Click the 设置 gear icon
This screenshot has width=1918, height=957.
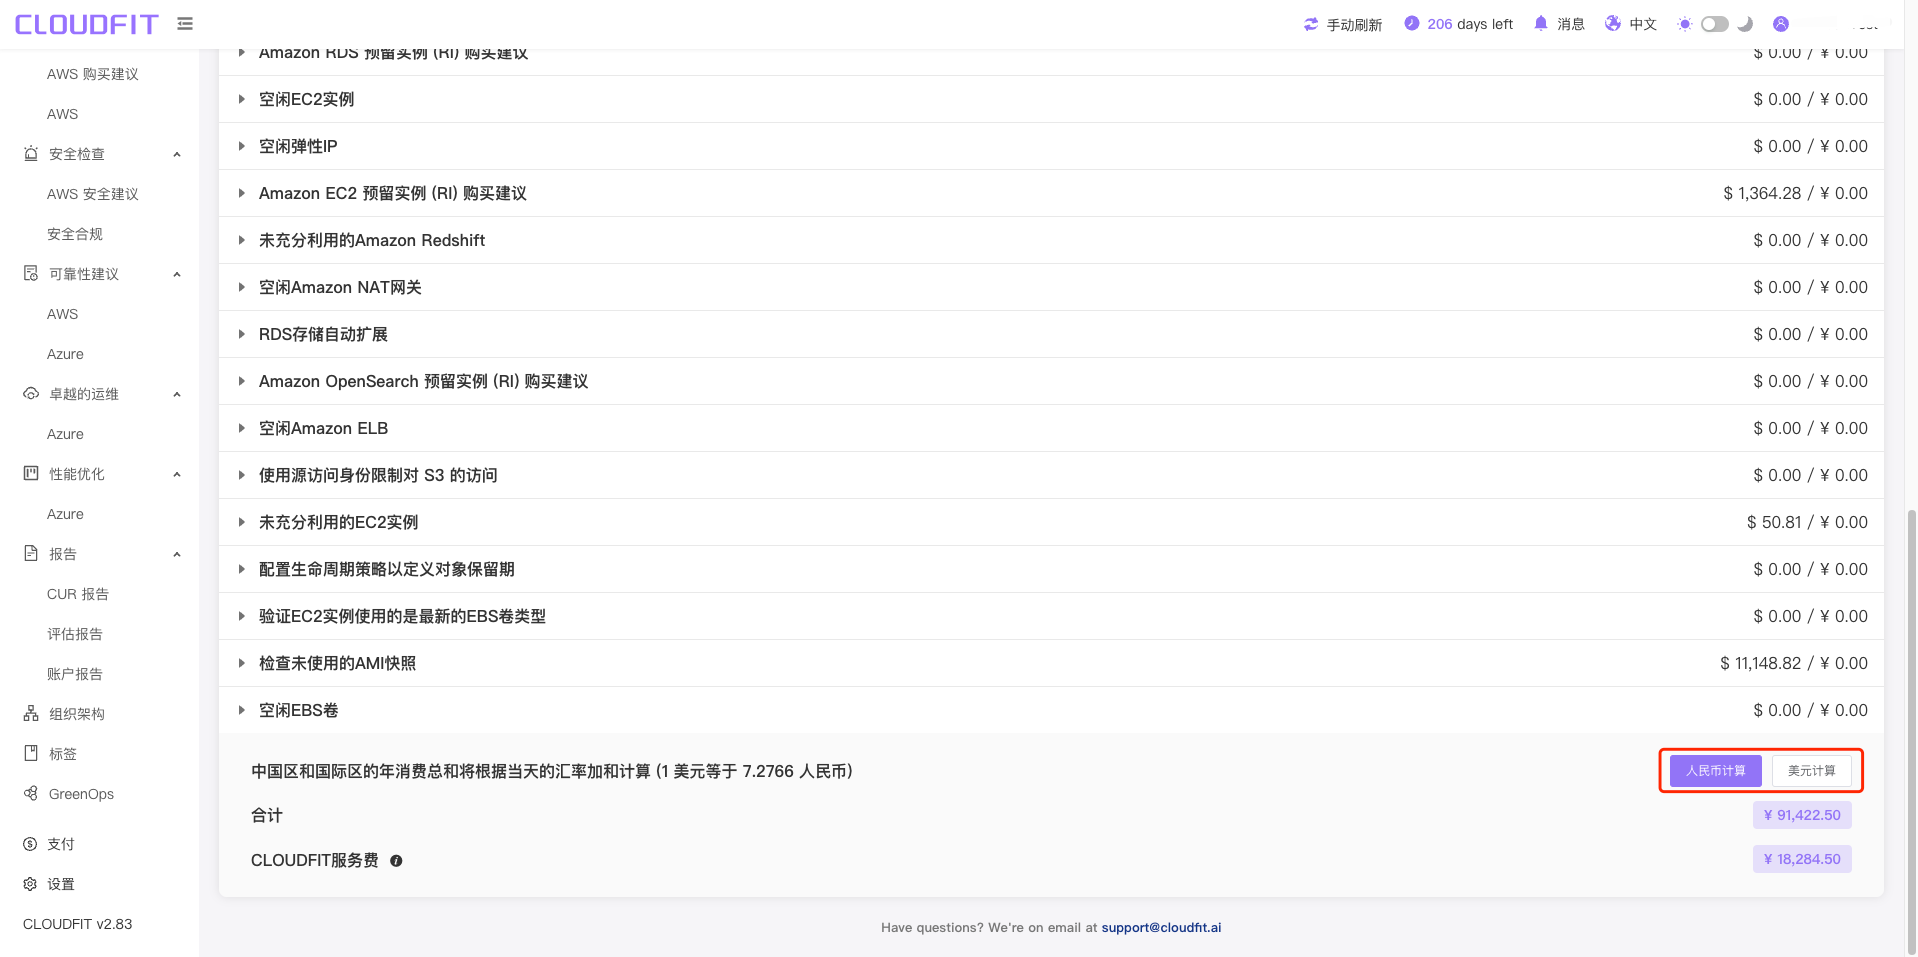30,884
